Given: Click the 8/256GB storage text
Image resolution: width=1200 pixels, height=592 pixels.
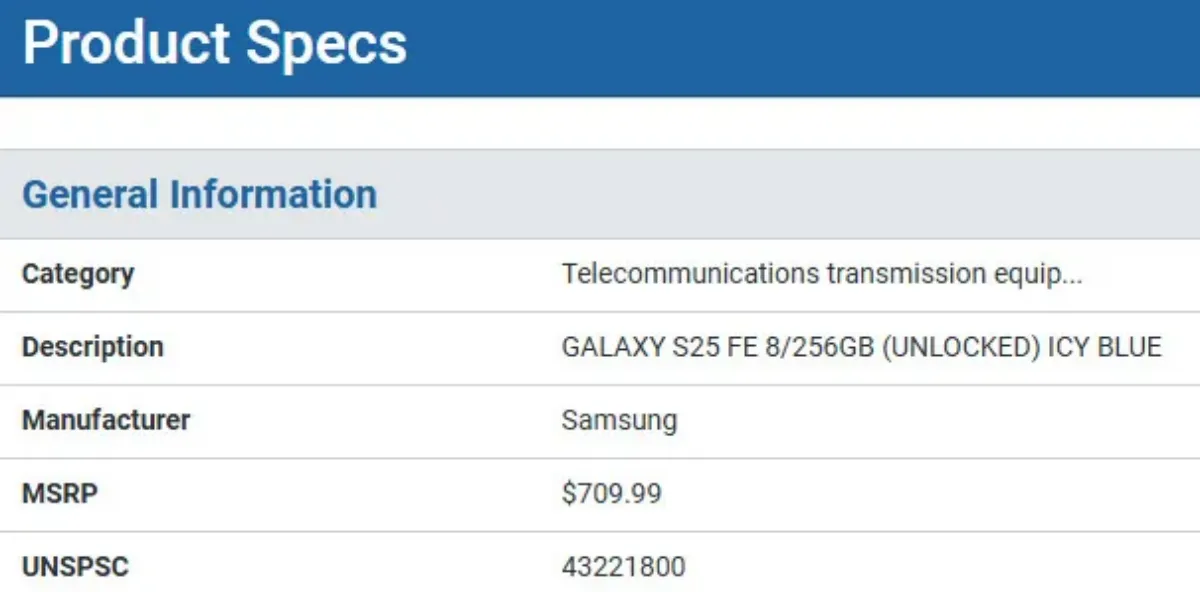Looking at the screenshot, I should click(816, 348).
